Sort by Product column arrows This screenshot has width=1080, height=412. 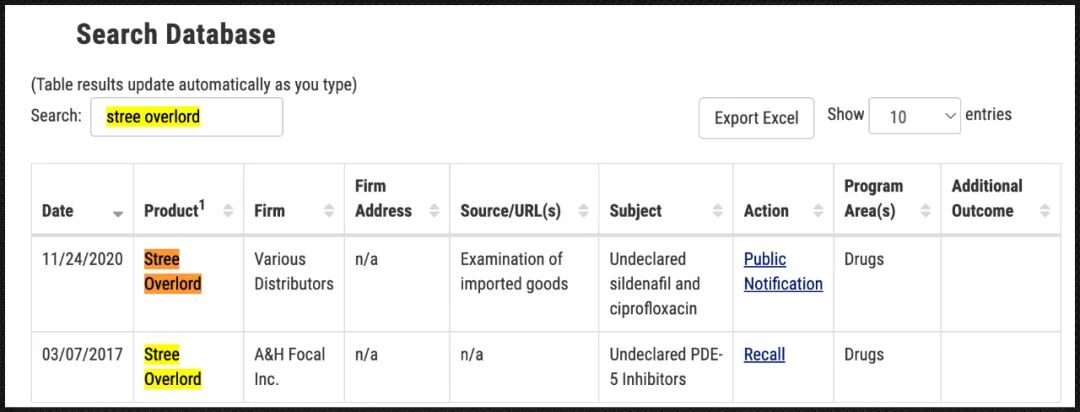(229, 211)
